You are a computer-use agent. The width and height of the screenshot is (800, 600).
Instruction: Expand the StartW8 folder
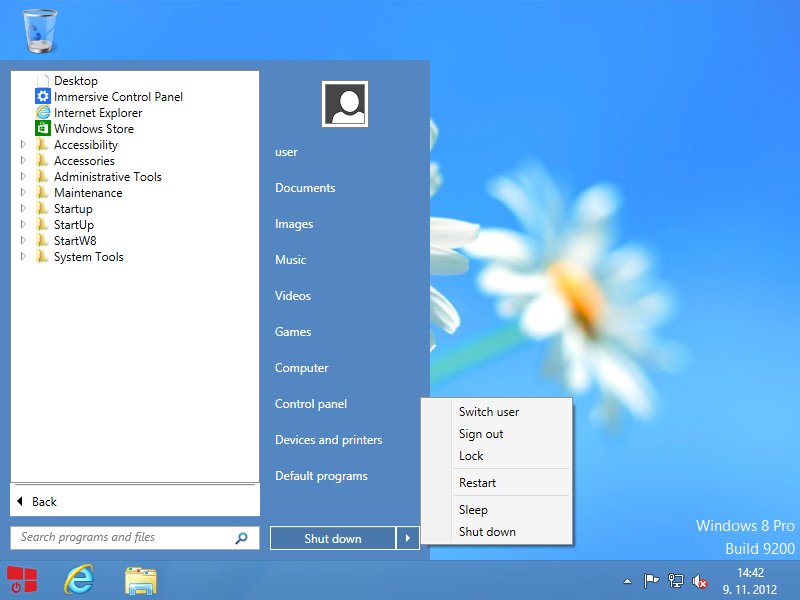(x=23, y=240)
